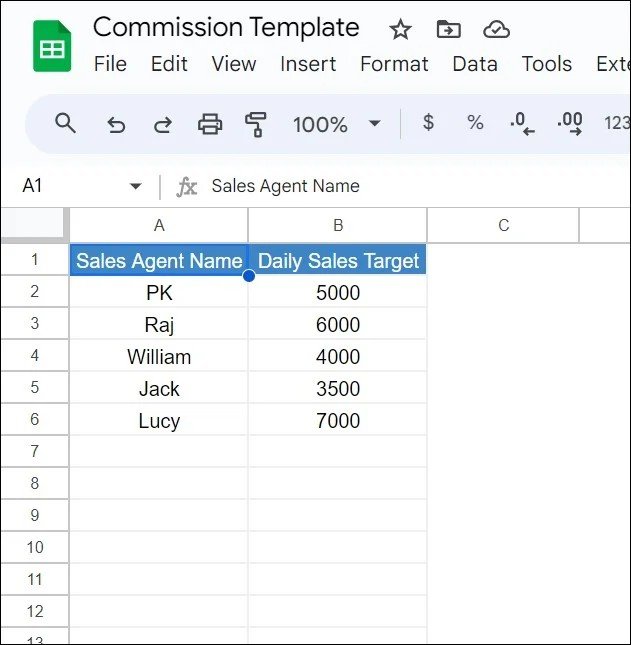The width and height of the screenshot is (631, 645).
Task: Star the Commission Template document
Action: click(x=400, y=30)
